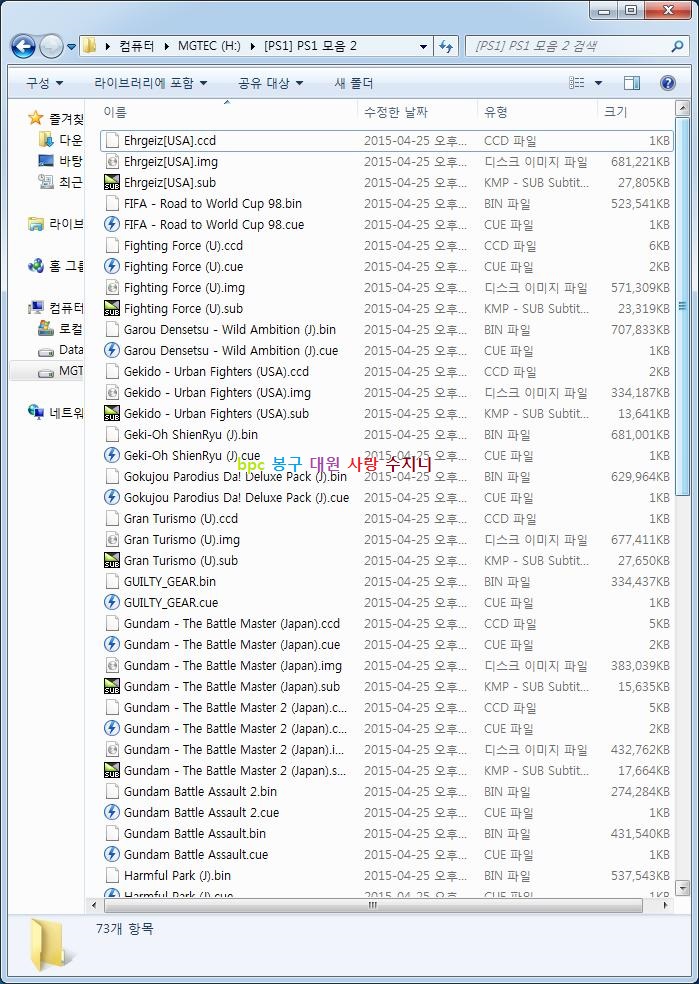Viewport: 699px width, 984px height.
Task: Click the Ehrgeiz[USA].img disc image icon
Action: click(x=112, y=161)
